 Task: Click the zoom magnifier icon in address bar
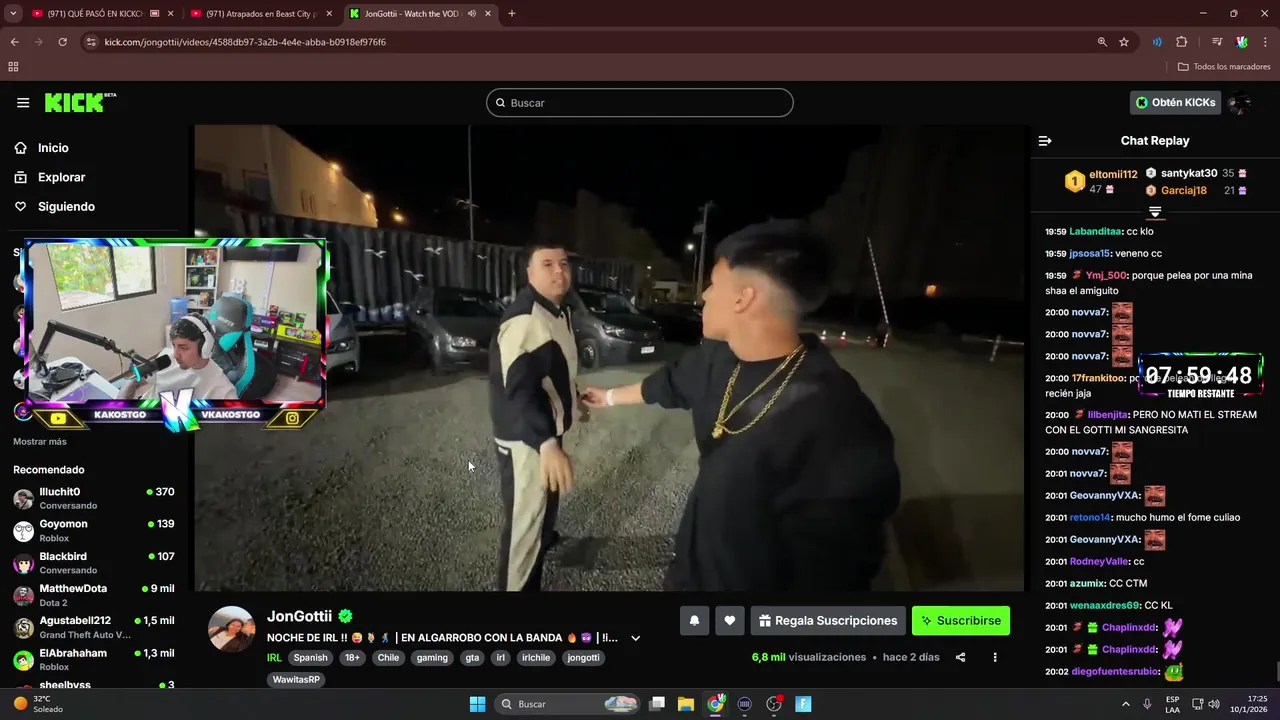(x=1102, y=42)
